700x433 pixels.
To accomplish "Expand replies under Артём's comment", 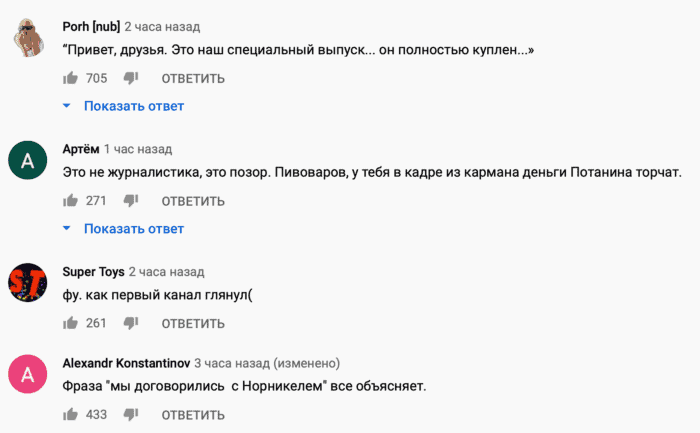I will (134, 229).
